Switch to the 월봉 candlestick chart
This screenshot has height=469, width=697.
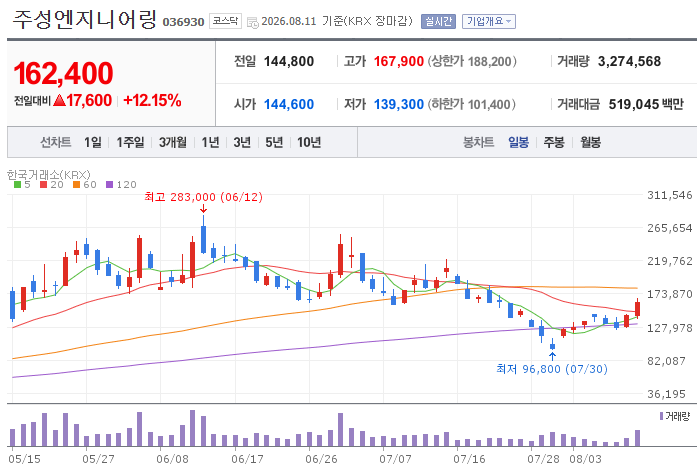590,142
